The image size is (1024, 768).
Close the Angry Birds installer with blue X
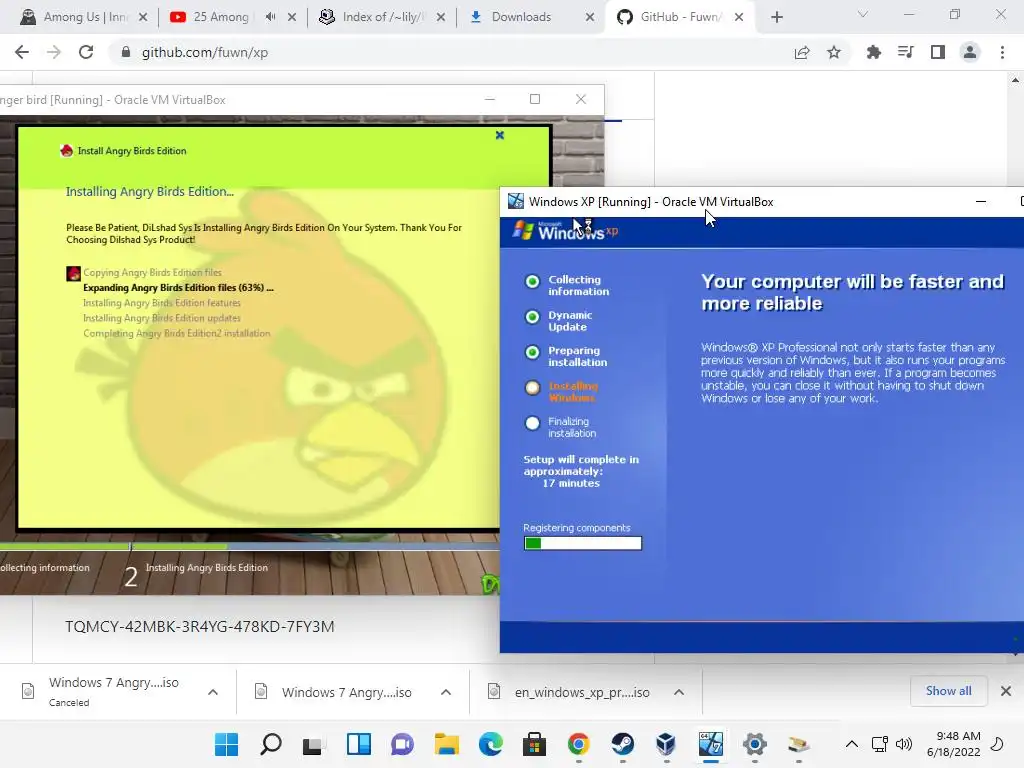click(x=500, y=135)
